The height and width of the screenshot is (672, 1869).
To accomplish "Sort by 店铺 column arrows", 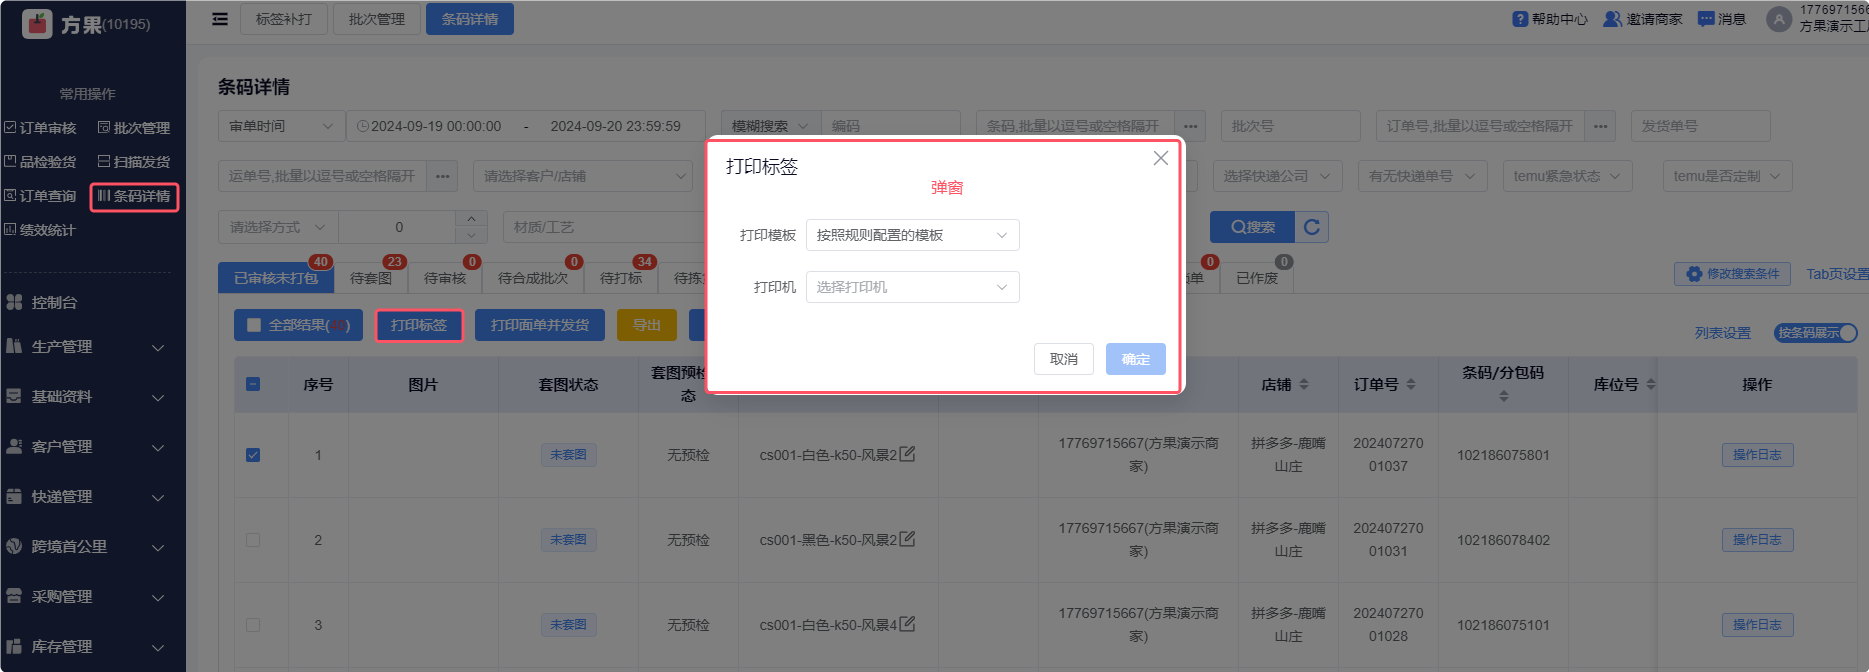I will pyautogui.click(x=1304, y=385).
